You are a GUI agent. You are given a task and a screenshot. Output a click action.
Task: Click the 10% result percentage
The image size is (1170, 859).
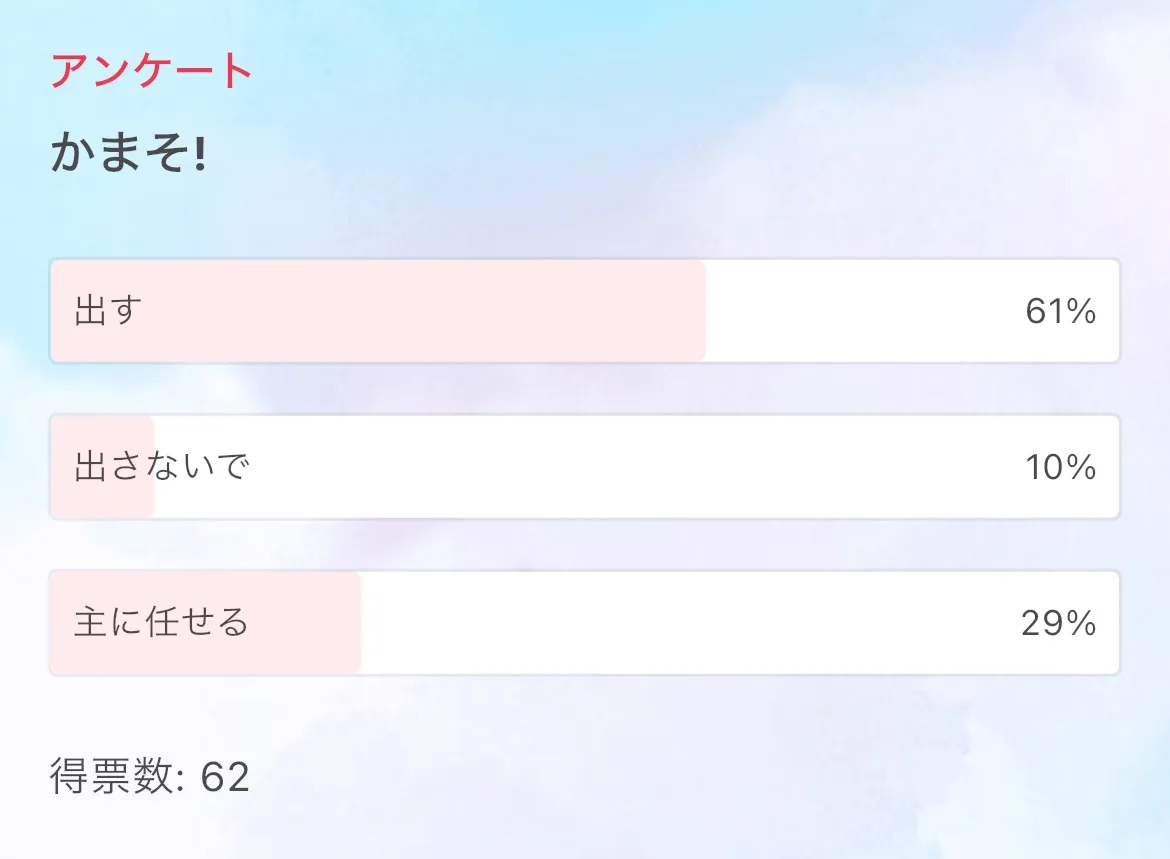[x=1060, y=467]
